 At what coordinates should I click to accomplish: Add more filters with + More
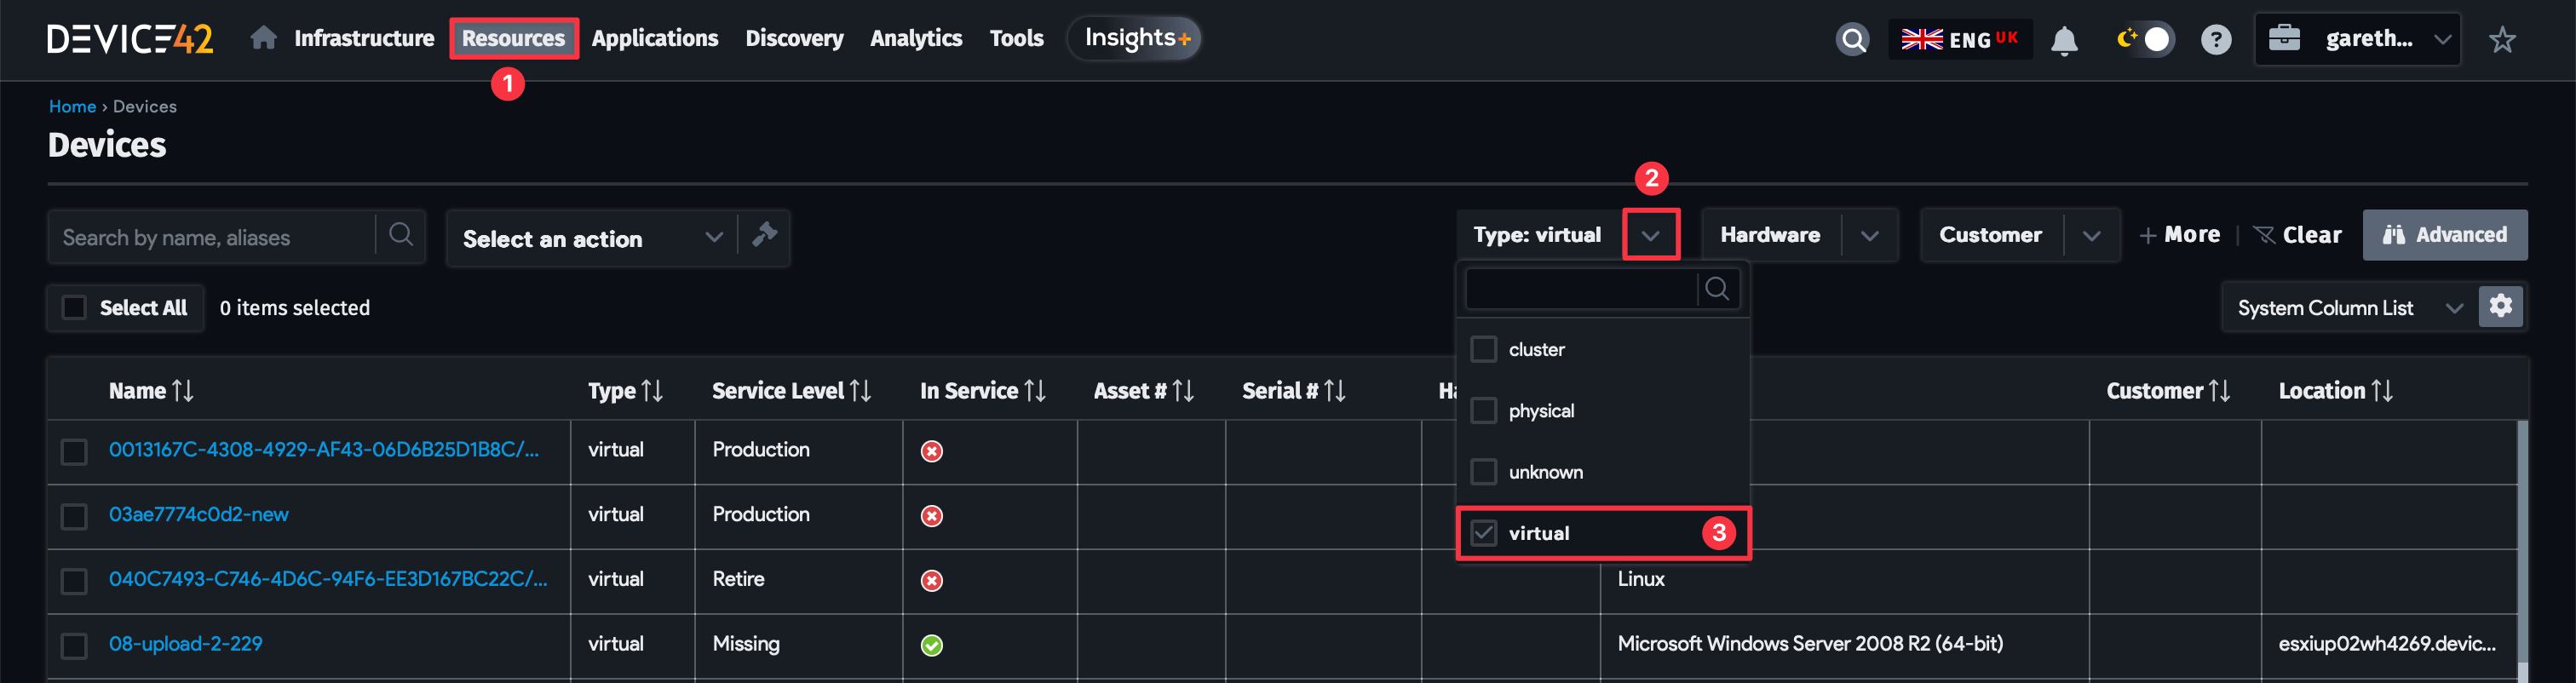(x=2179, y=235)
